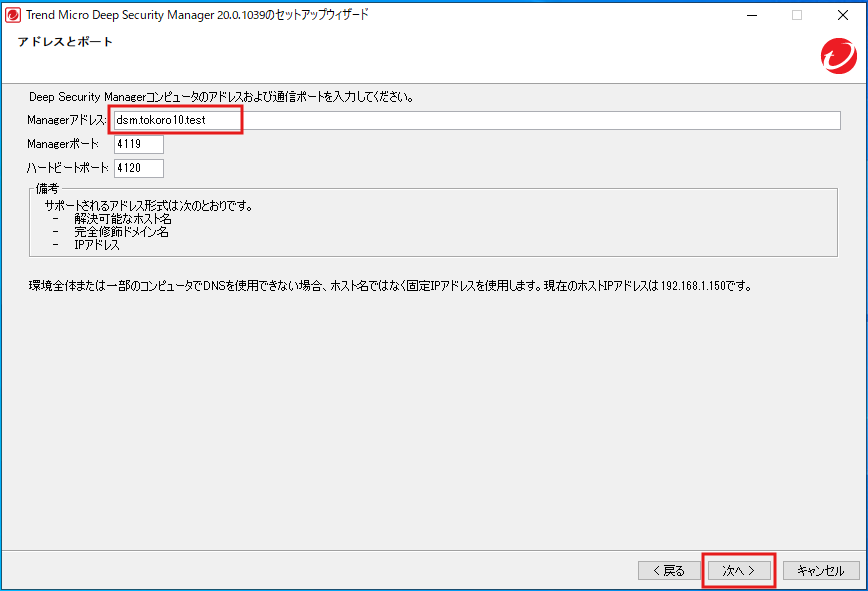This screenshot has width=868, height=591.
Task: Click the 完全修飾ドメイン名 list entry
Action: coord(121,232)
